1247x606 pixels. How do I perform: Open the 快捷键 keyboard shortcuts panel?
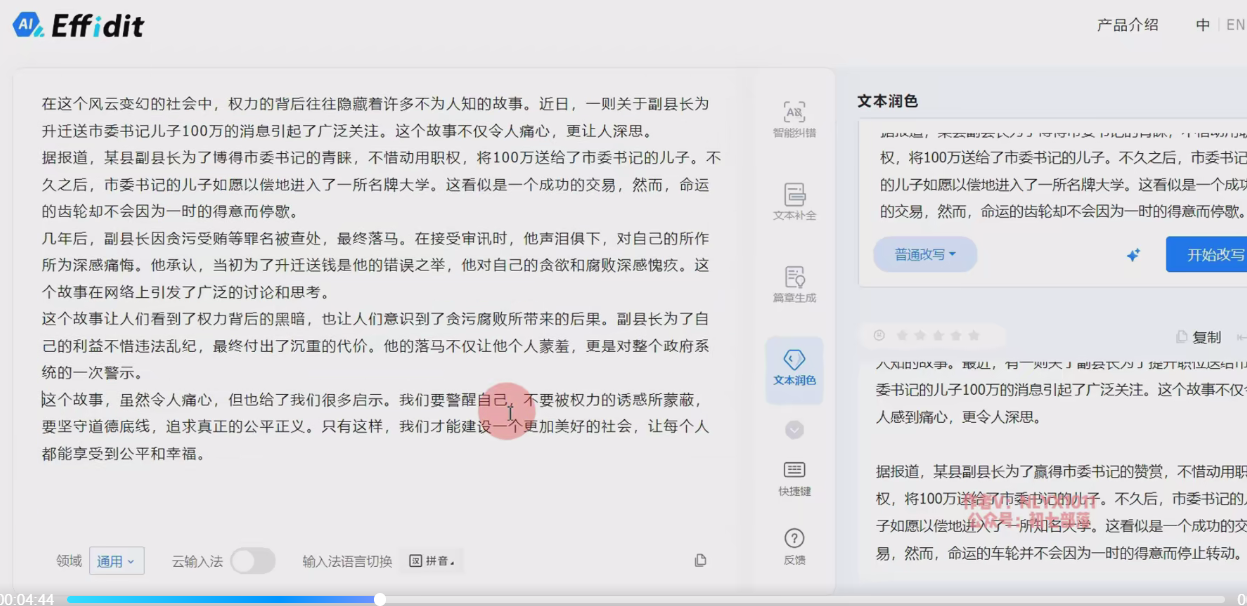point(794,477)
